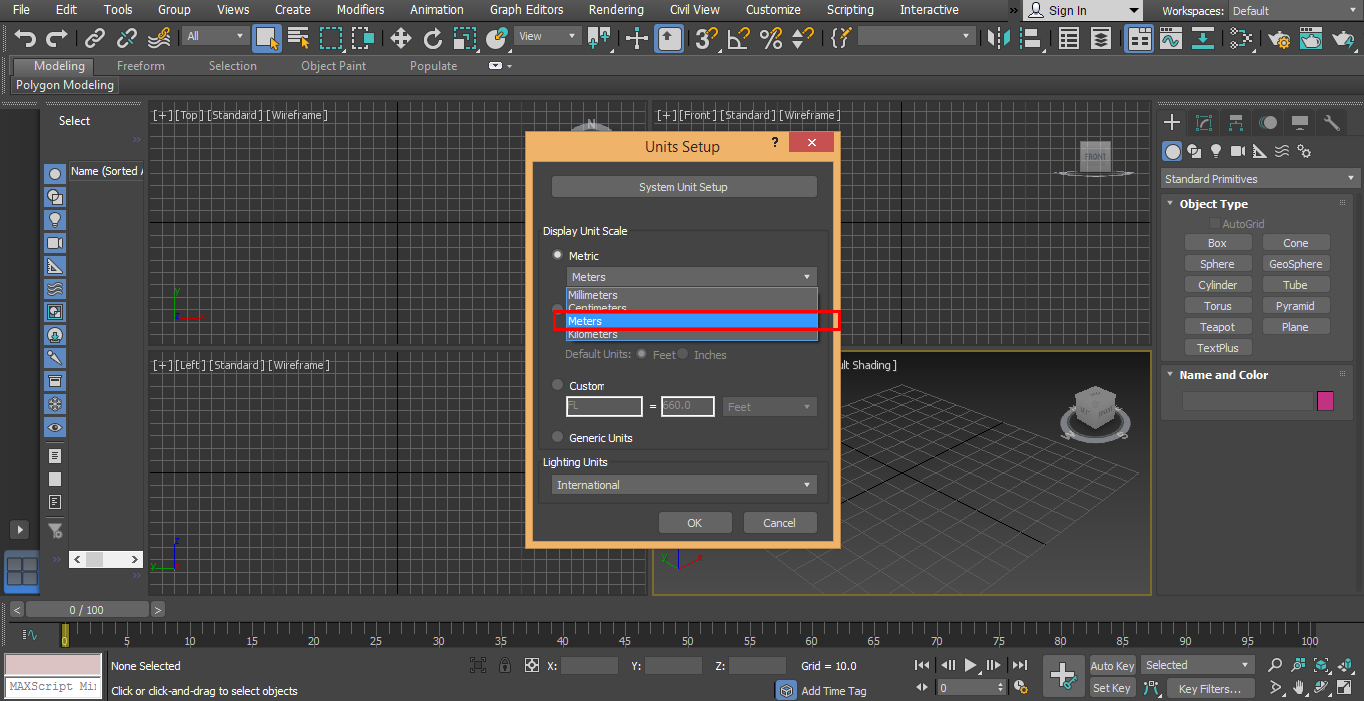This screenshot has width=1364, height=701.
Task: Open the Modify panel tab icon
Action: coord(1204,123)
